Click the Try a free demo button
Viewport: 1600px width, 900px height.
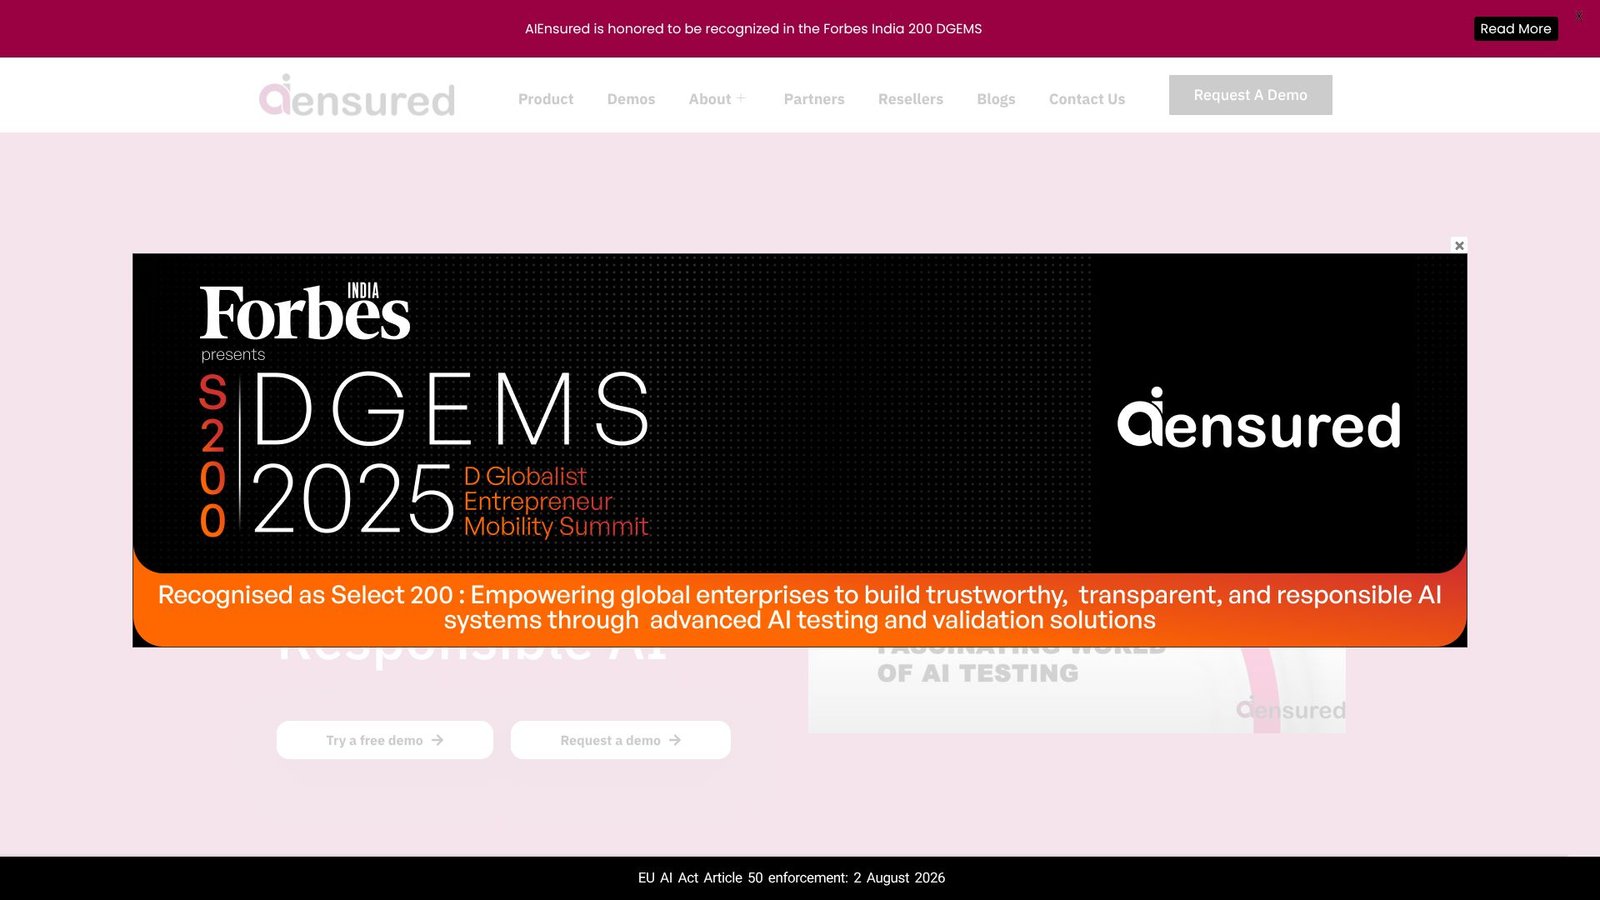pos(385,740)
